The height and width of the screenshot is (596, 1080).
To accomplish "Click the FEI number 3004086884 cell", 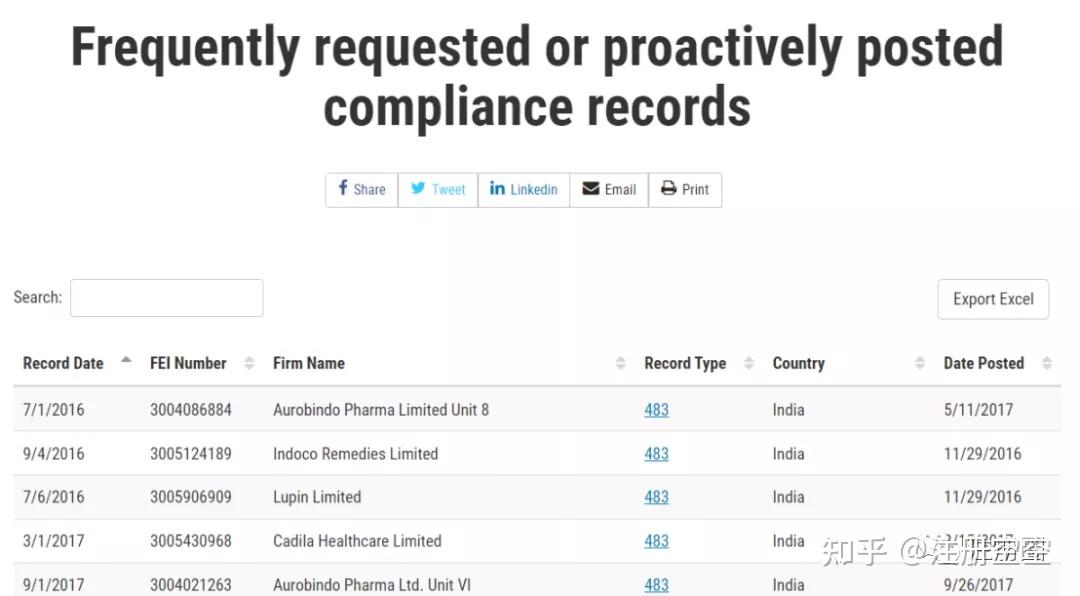I will point(190,410).
